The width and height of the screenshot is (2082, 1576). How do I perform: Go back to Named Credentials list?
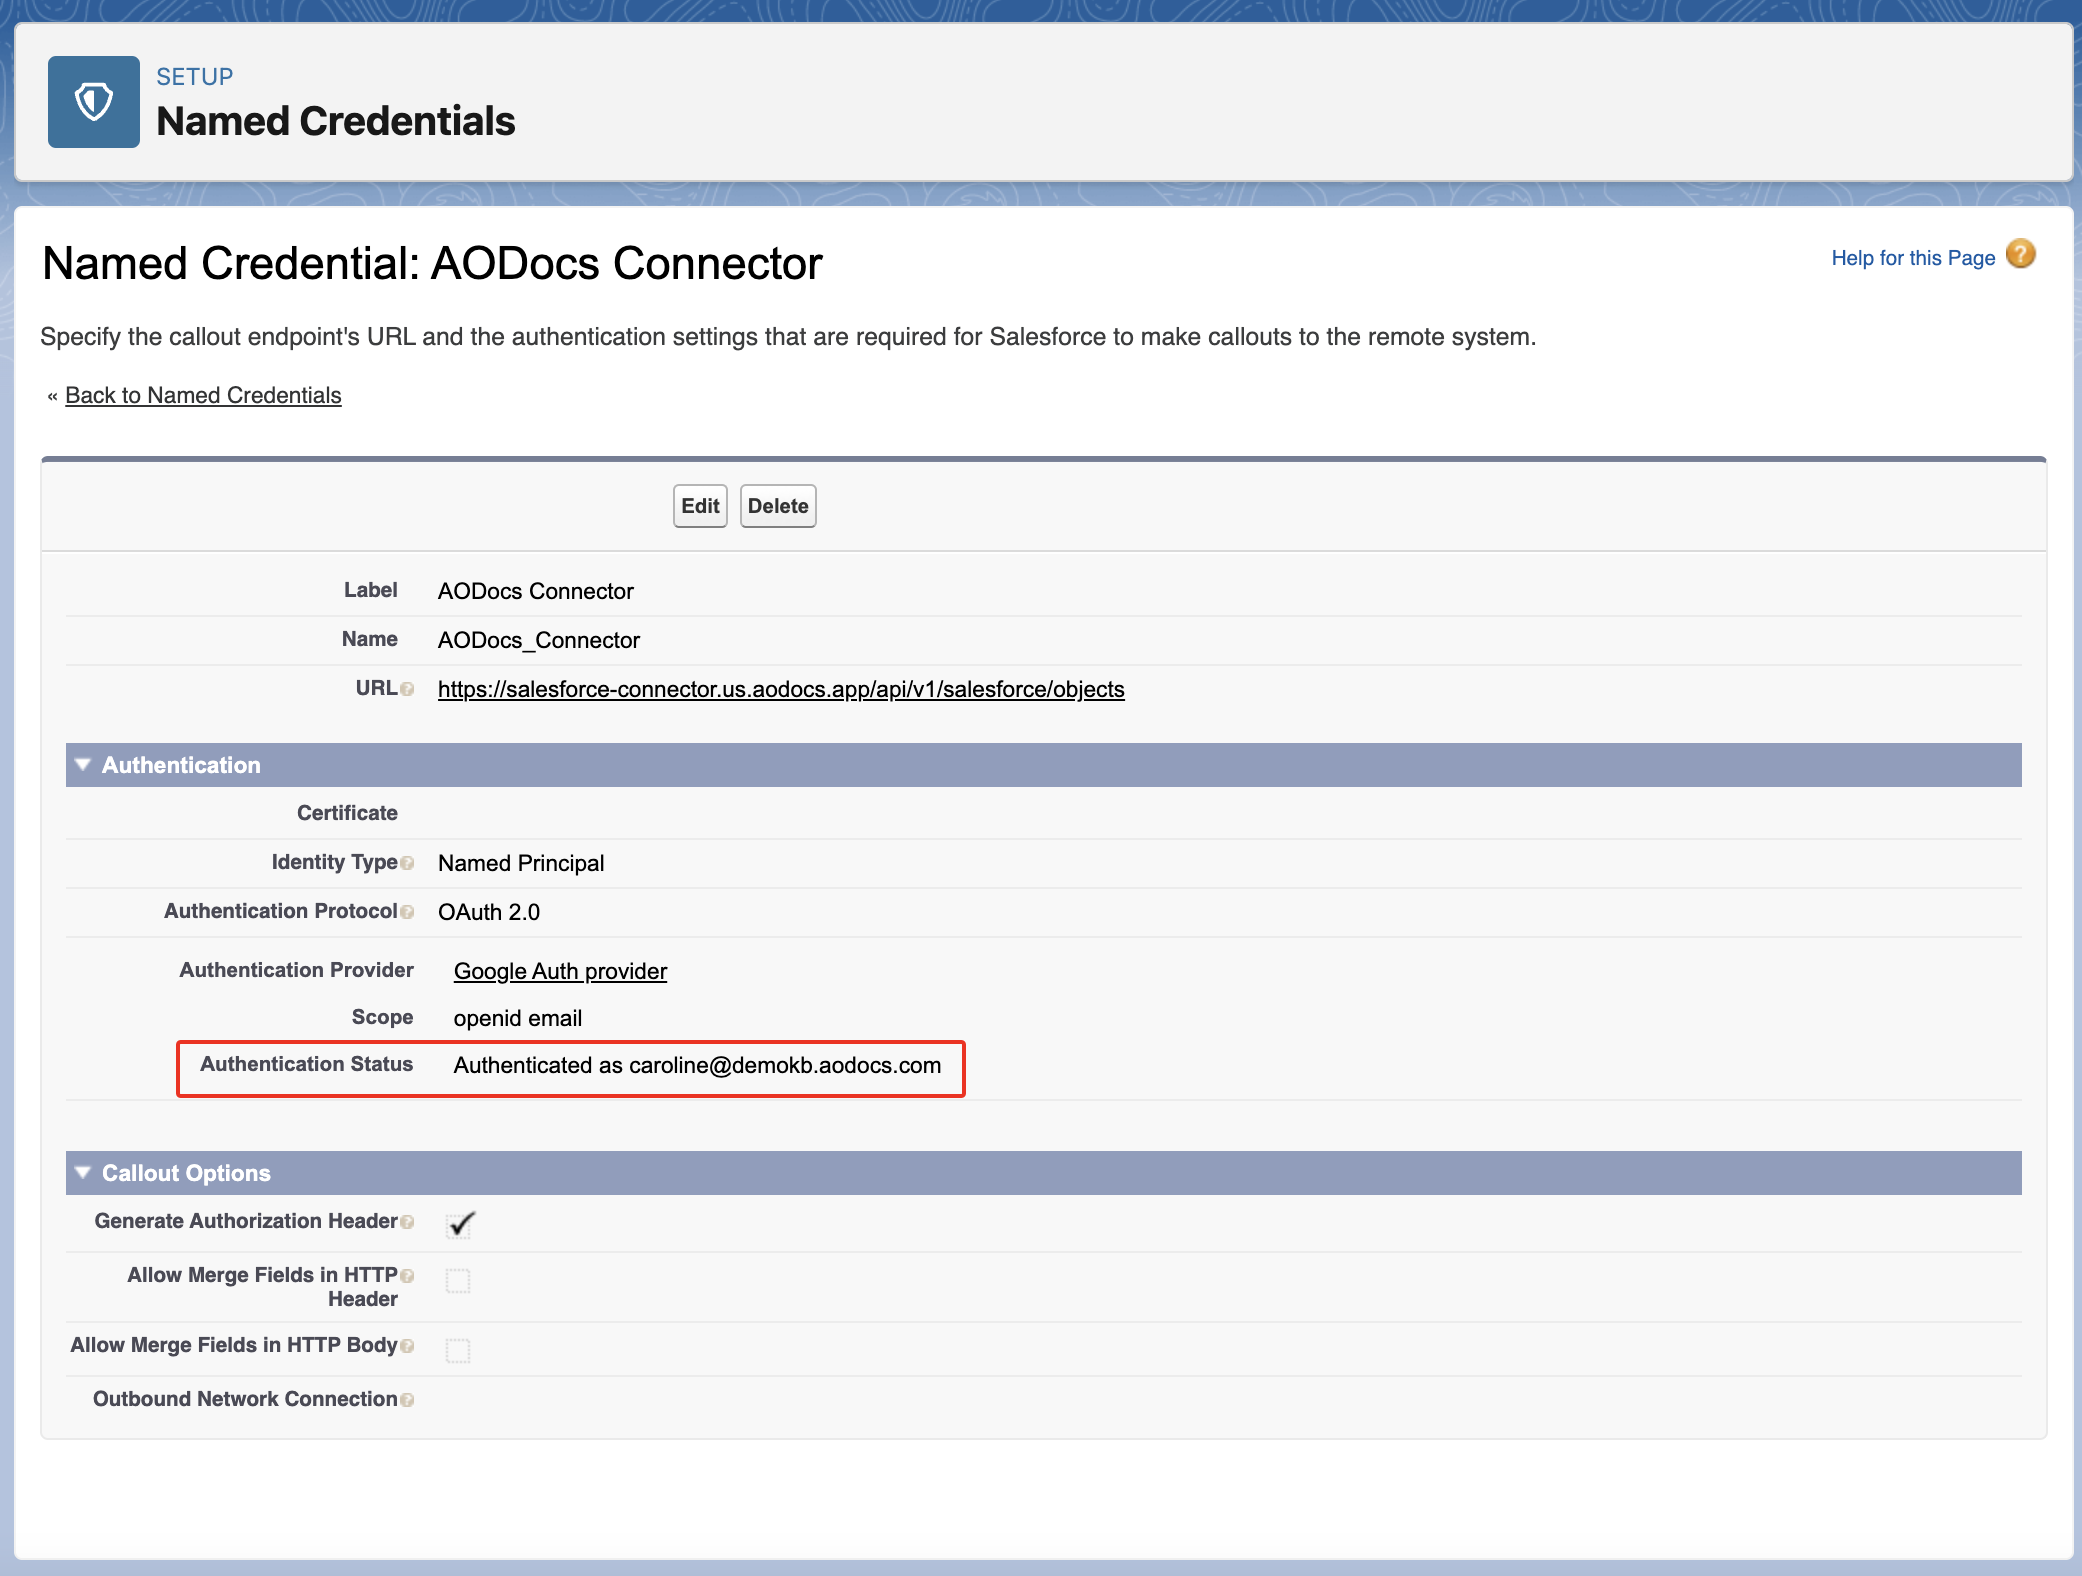tap(203, 395)
